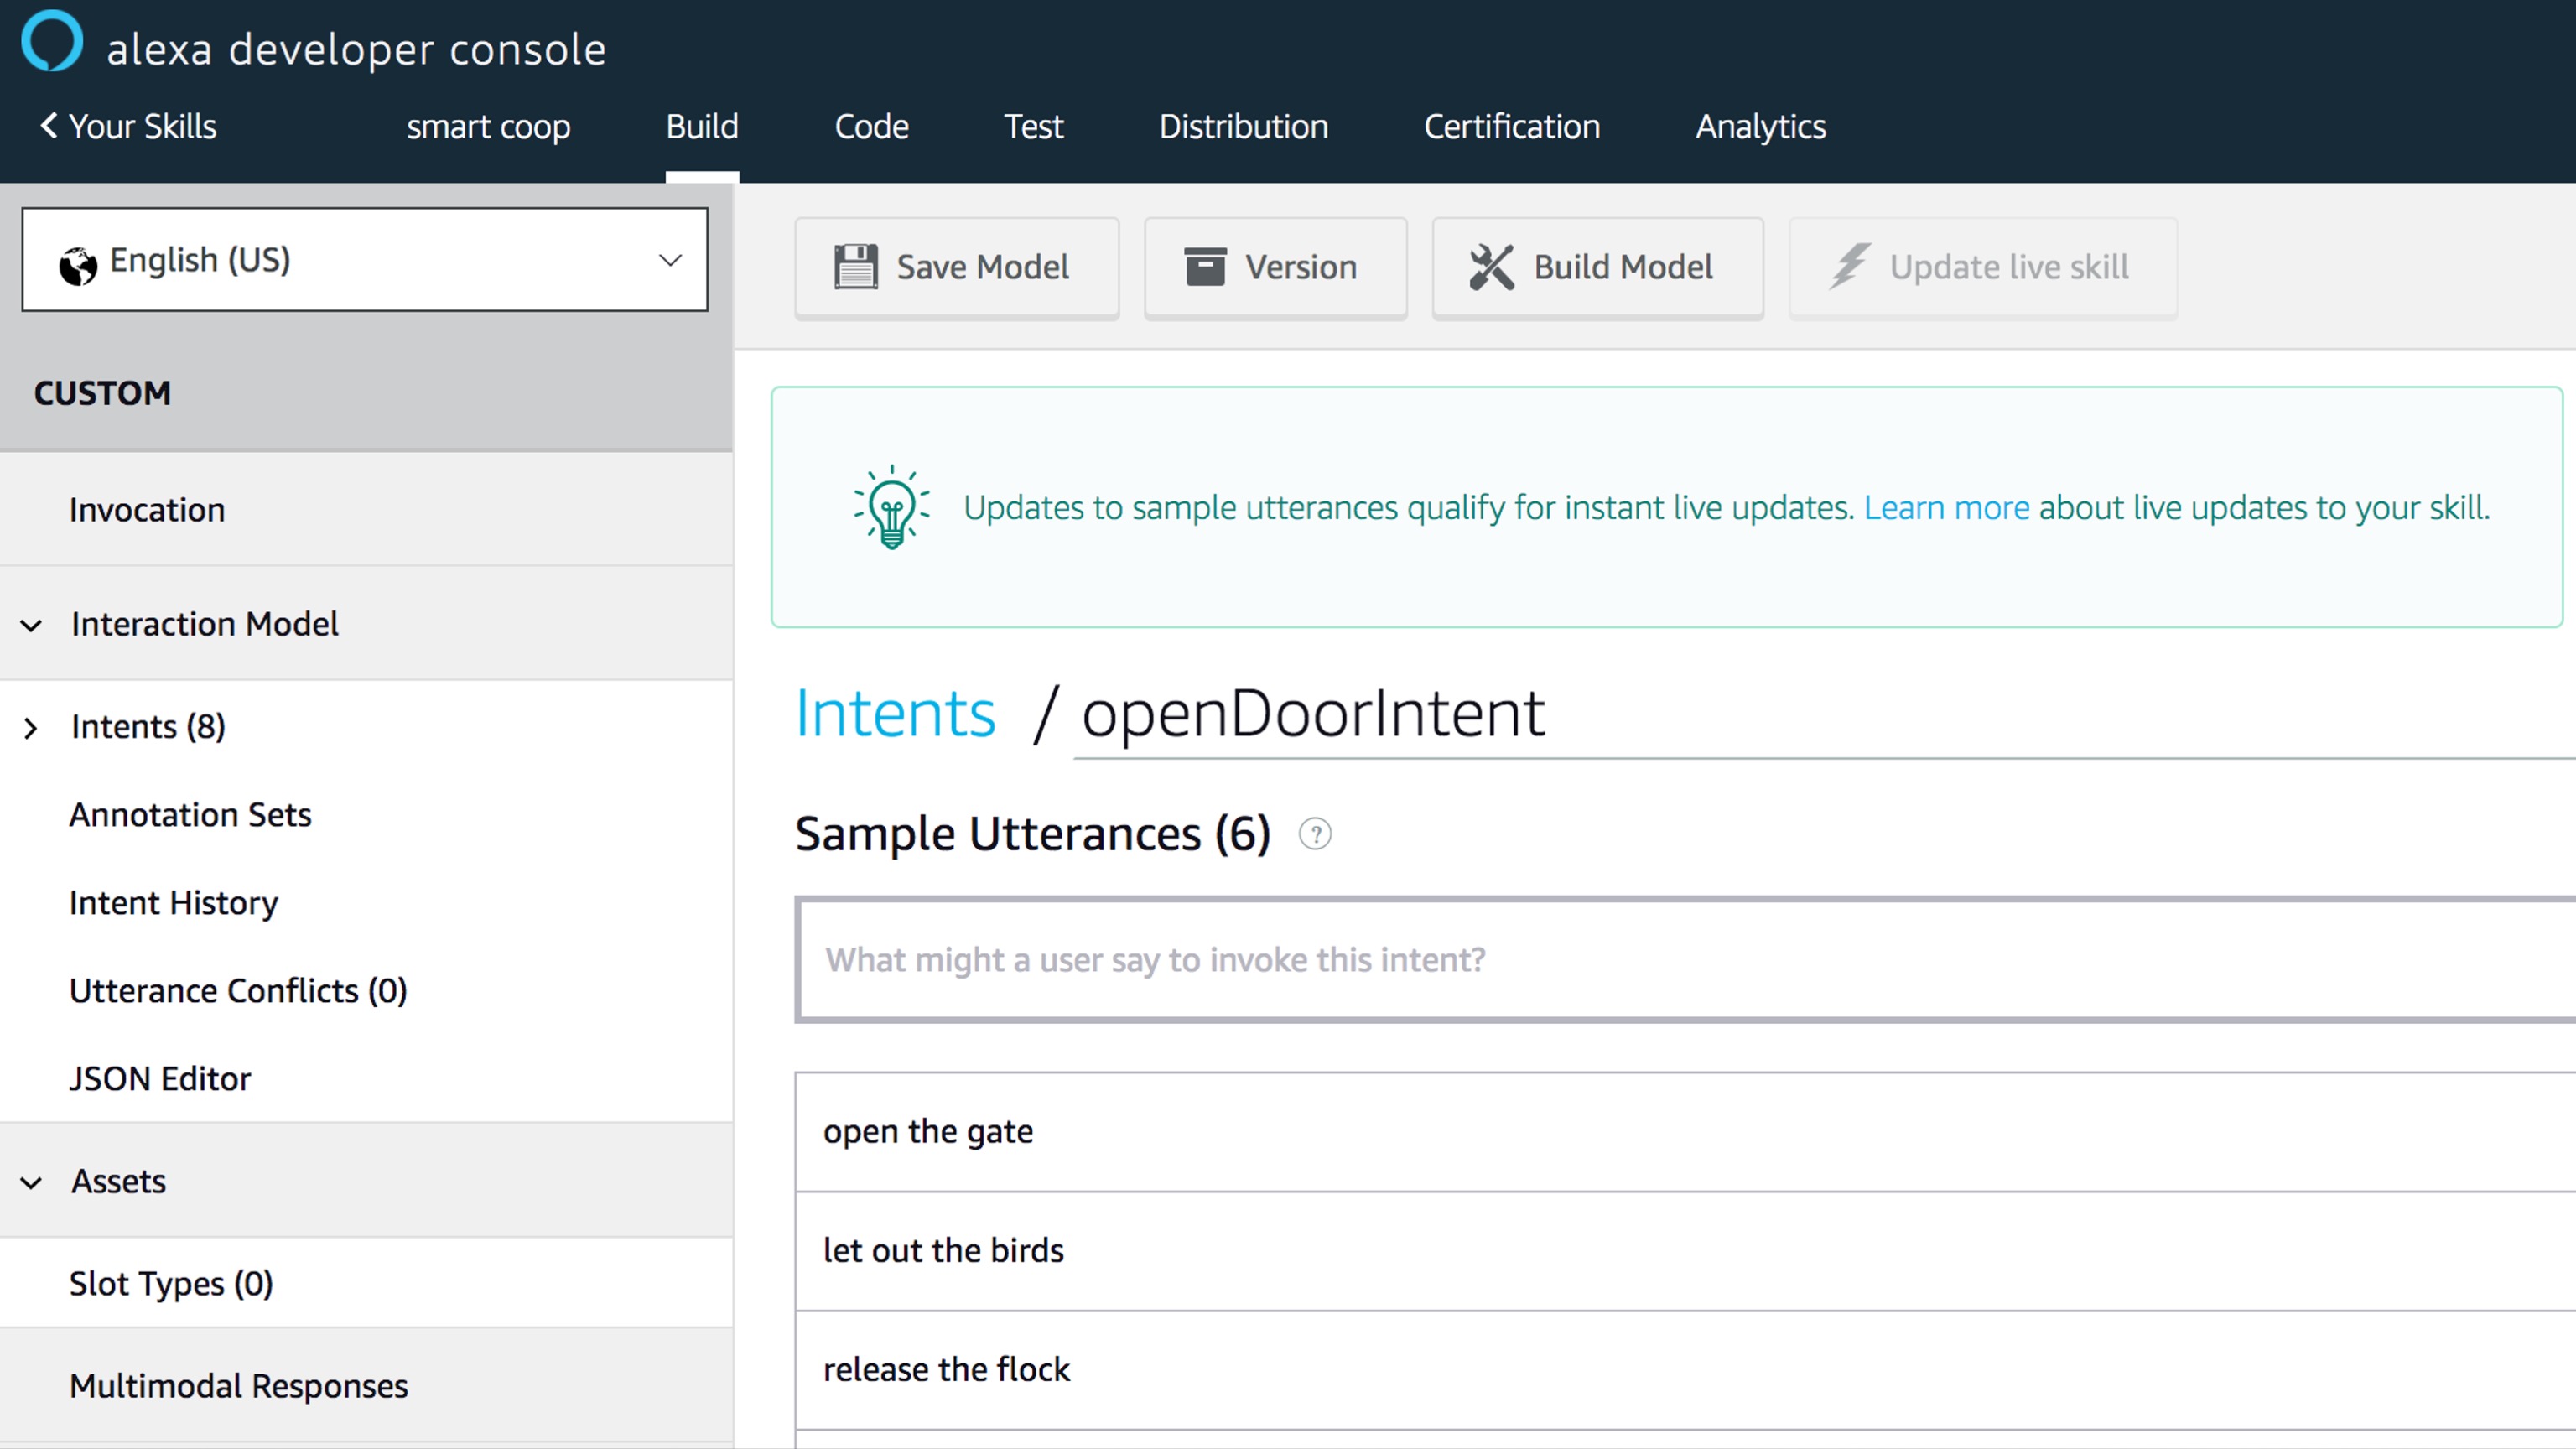
Task: Switch to the Code tab
Action: click(871, 127)
